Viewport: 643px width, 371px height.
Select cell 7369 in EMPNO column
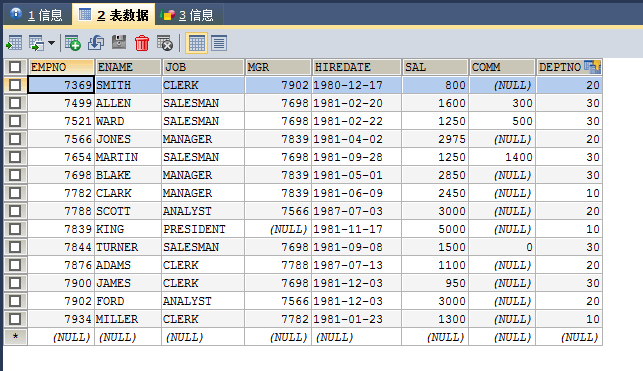pos(61,85)
